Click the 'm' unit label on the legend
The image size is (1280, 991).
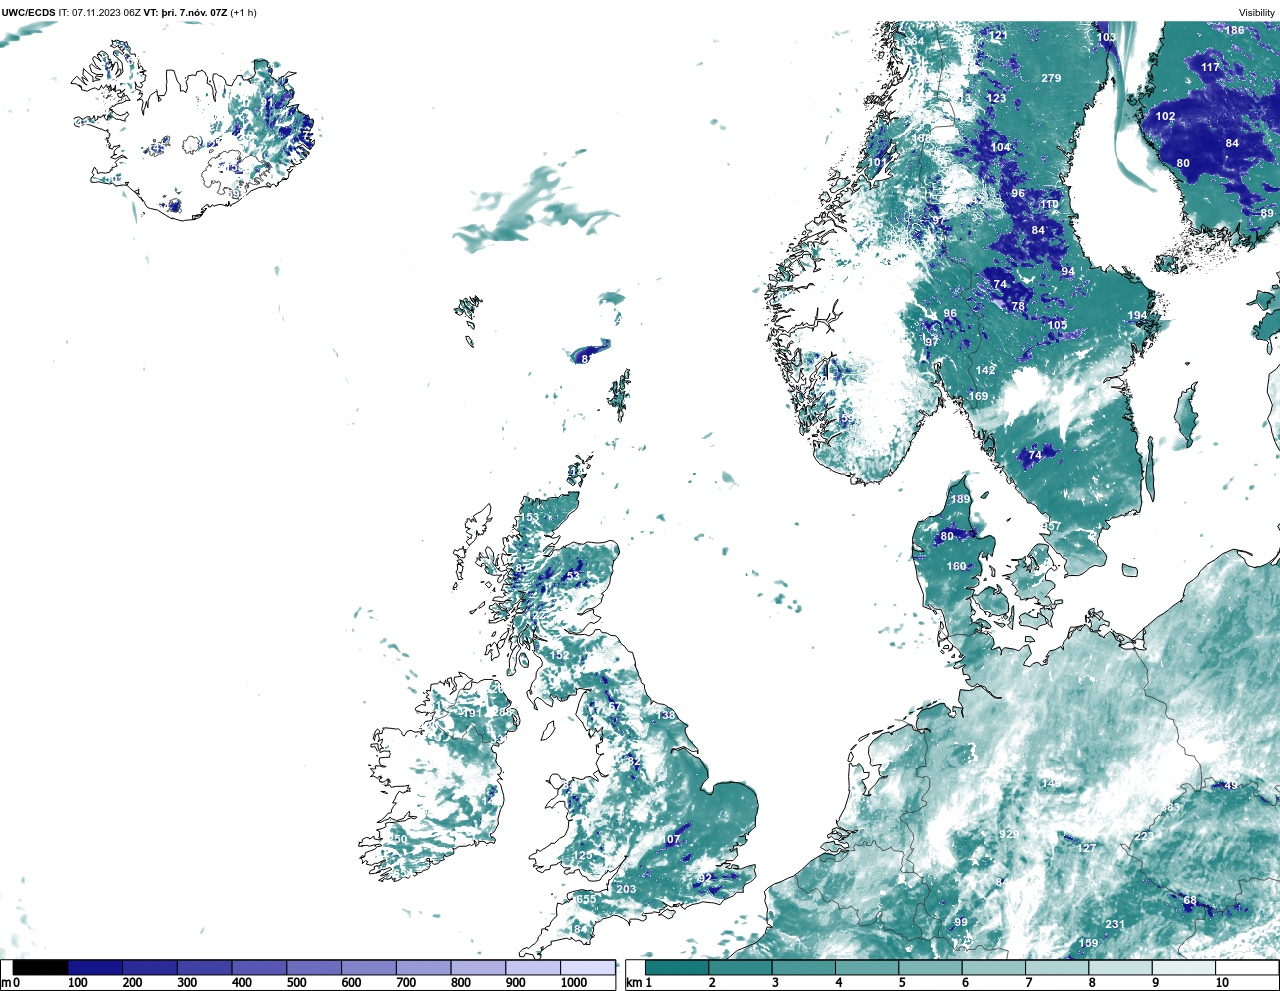(6, 983)
